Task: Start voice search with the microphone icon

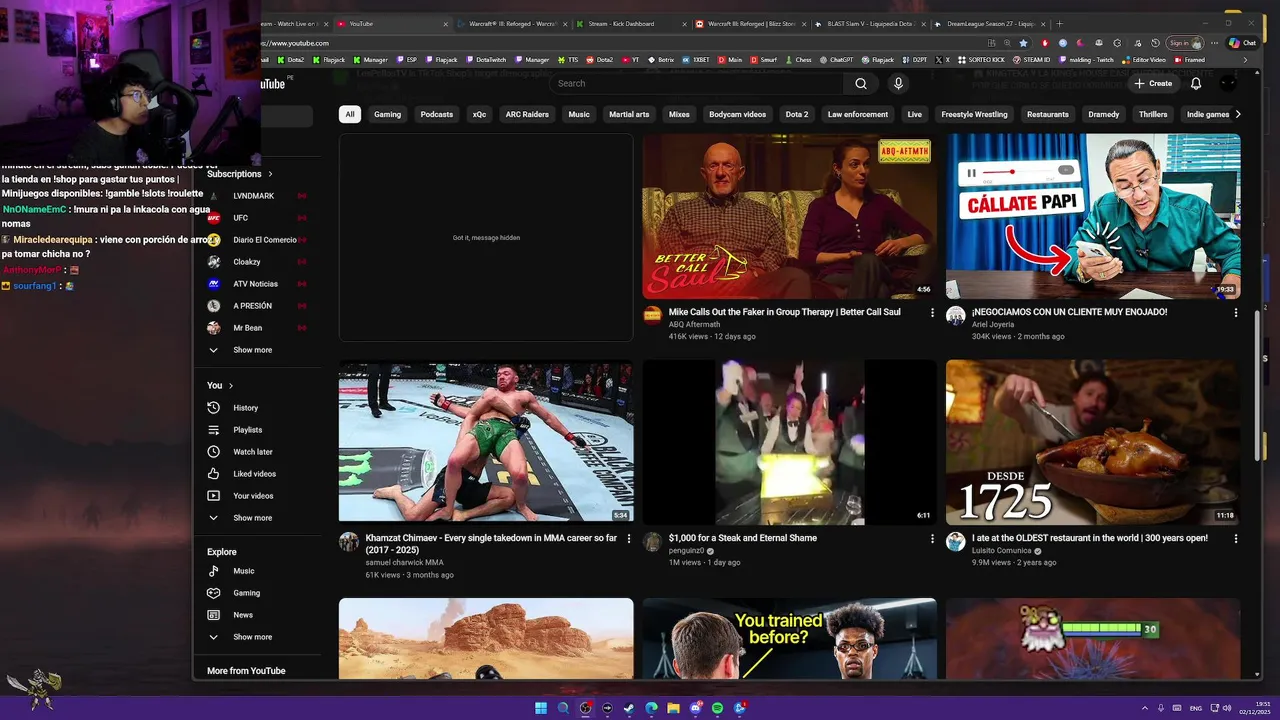Action: tap(898, 84)
